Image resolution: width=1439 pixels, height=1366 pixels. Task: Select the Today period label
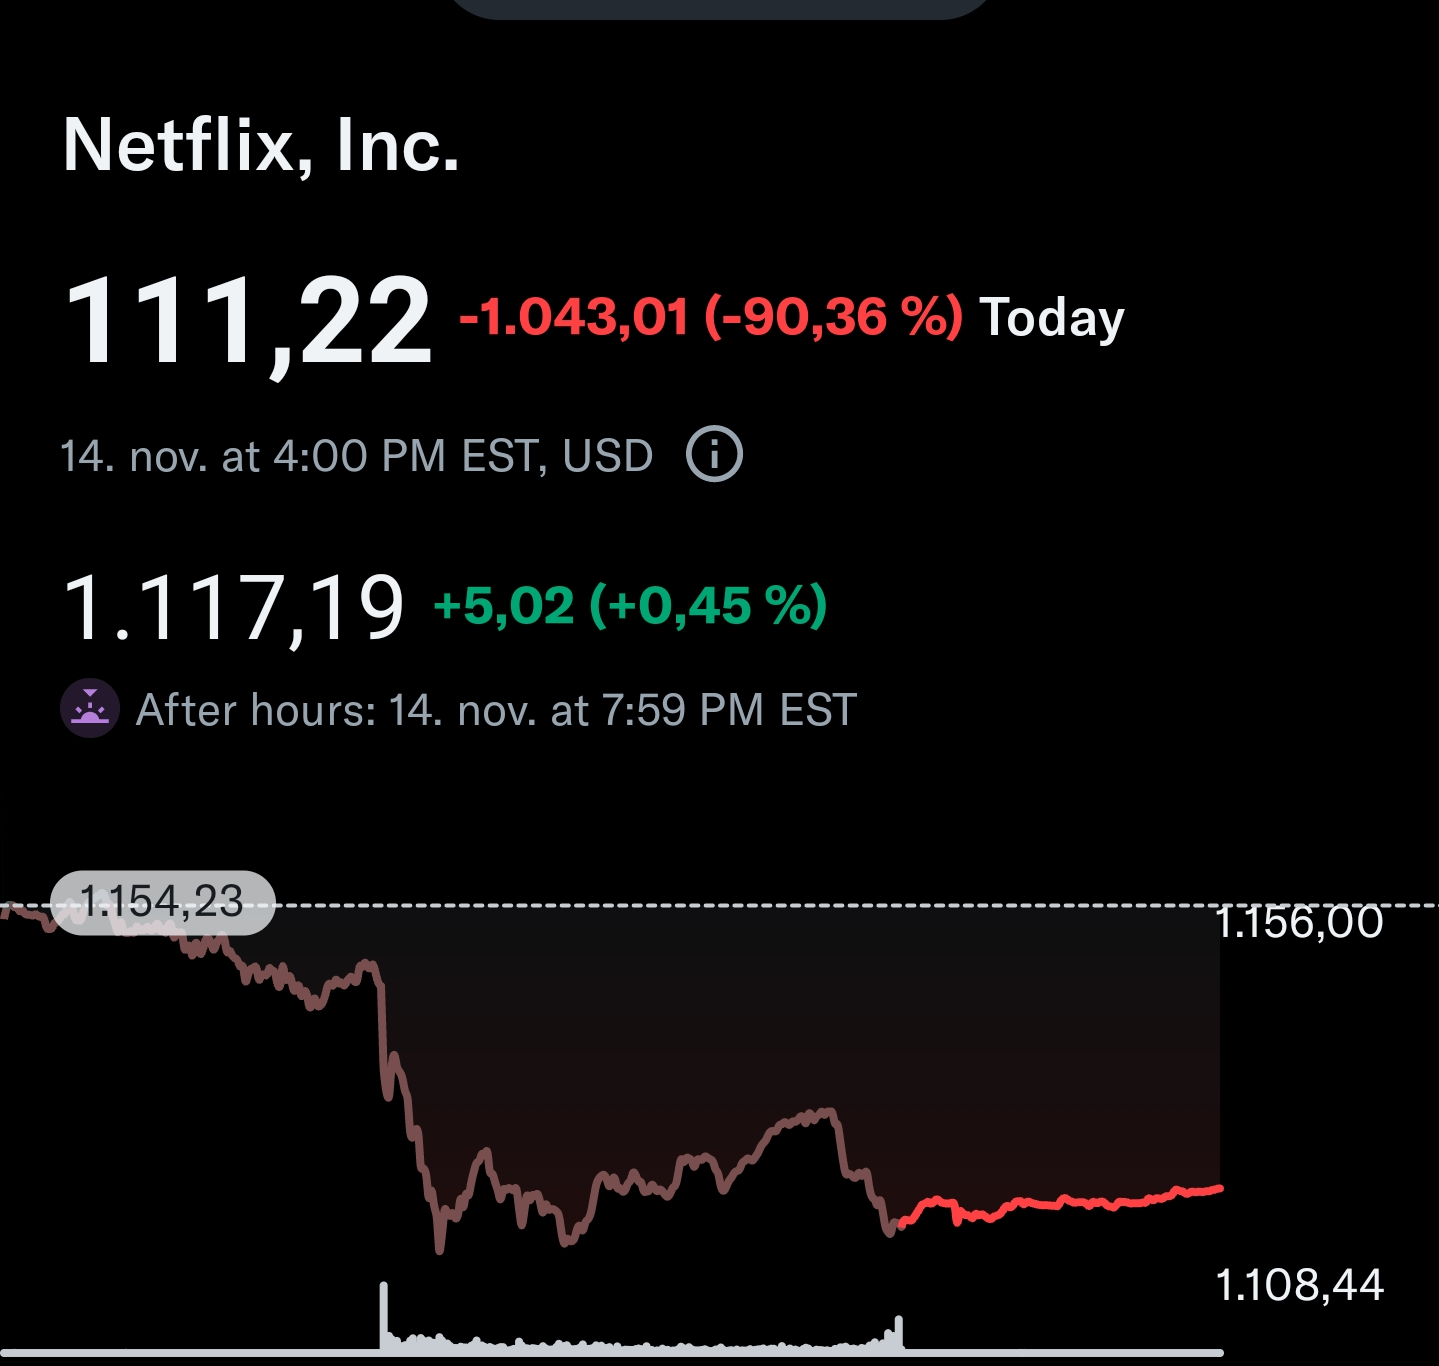[x=1051, y=318]
